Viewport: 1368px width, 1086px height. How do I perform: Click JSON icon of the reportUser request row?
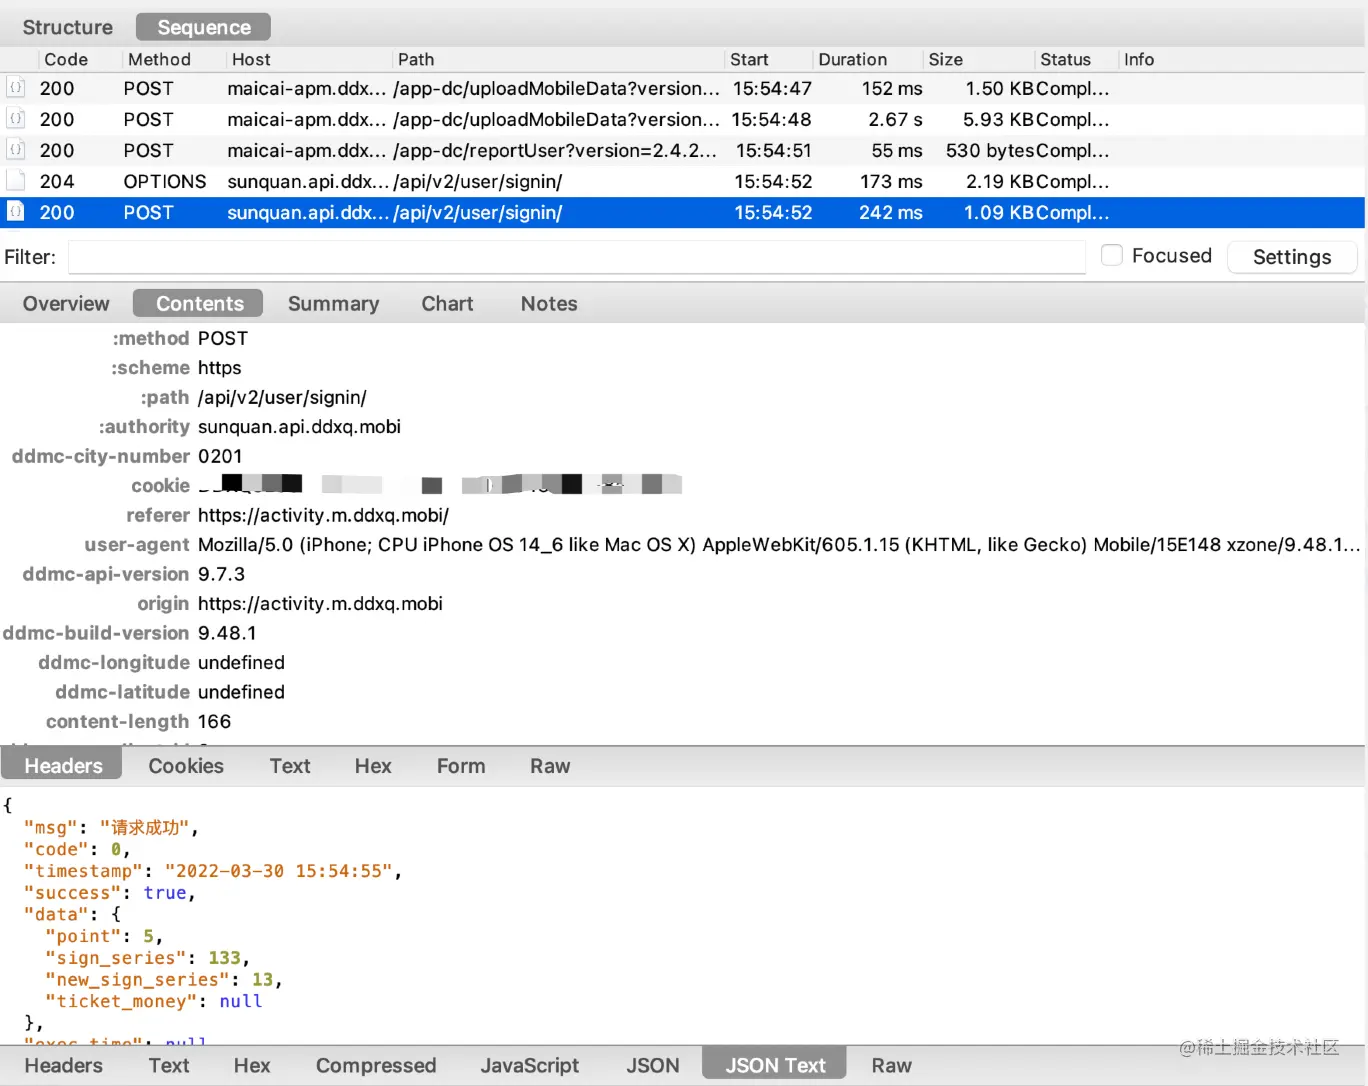click(x=15, y=150)
